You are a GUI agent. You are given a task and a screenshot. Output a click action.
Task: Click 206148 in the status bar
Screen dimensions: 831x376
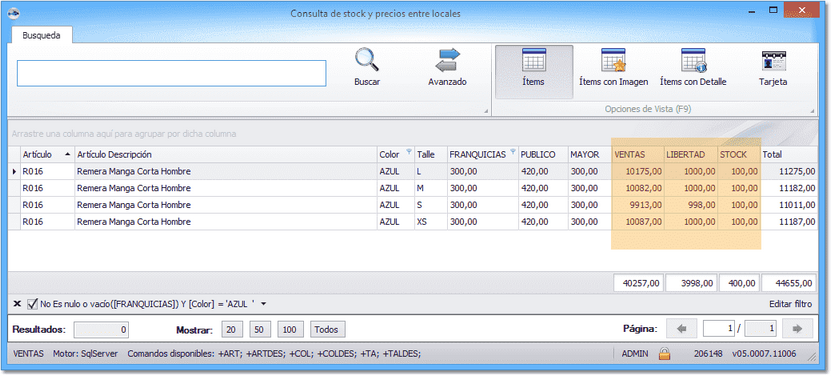click(x=708, y=353)
